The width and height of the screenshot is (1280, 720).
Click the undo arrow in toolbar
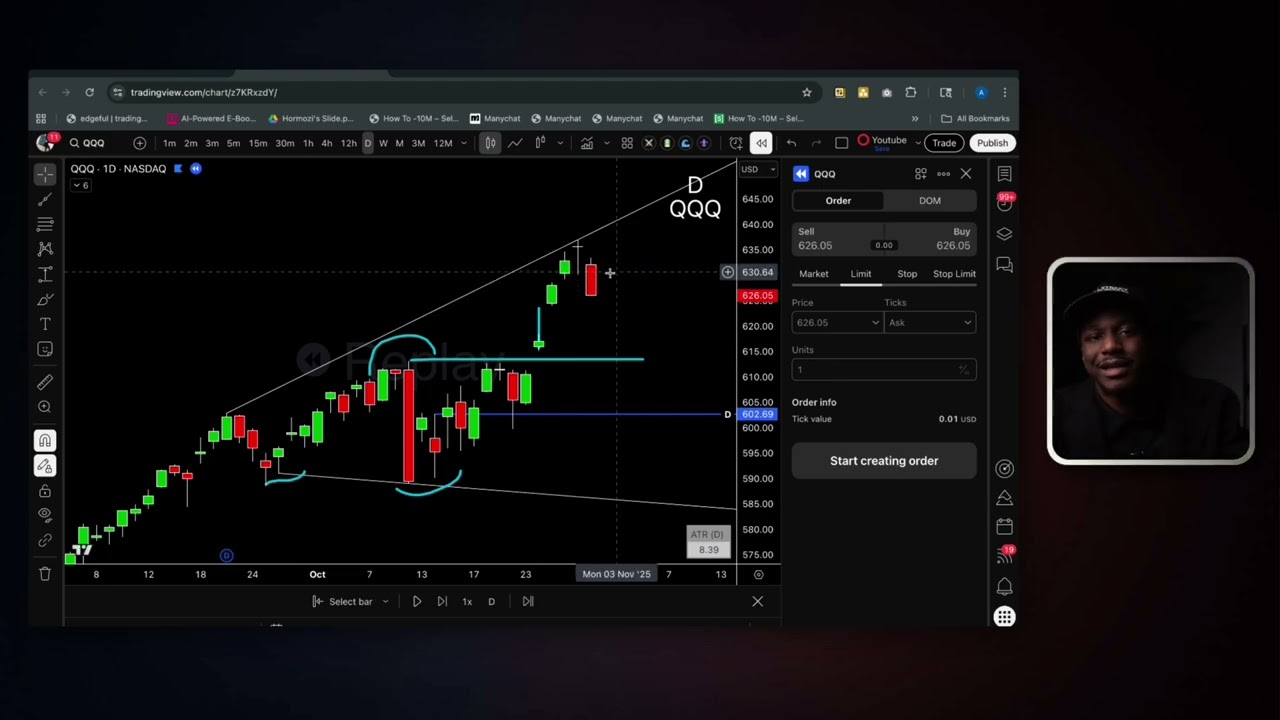791,143
